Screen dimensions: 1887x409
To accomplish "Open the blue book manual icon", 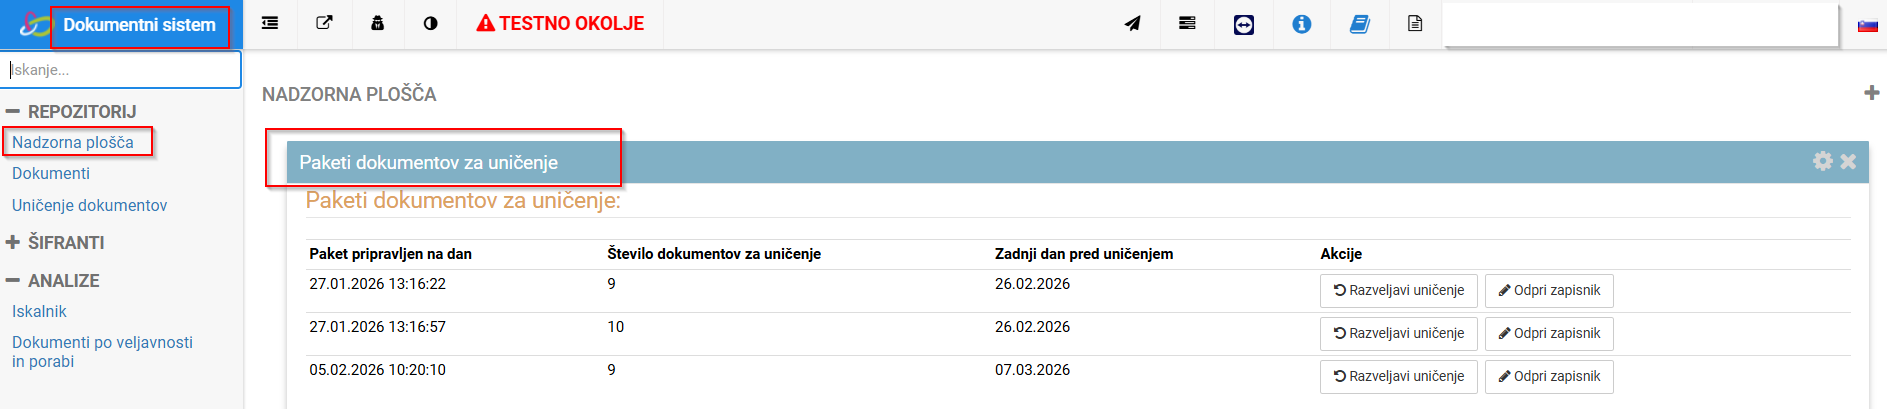I will pyautogui.click(x=1359, y=24).
